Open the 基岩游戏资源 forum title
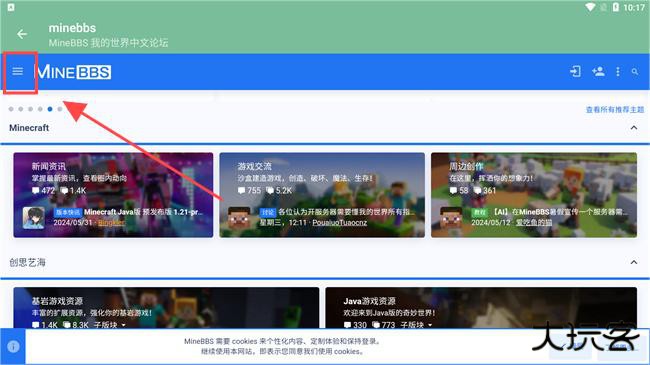This screenshot has height=365, width=650. [57, 301]
